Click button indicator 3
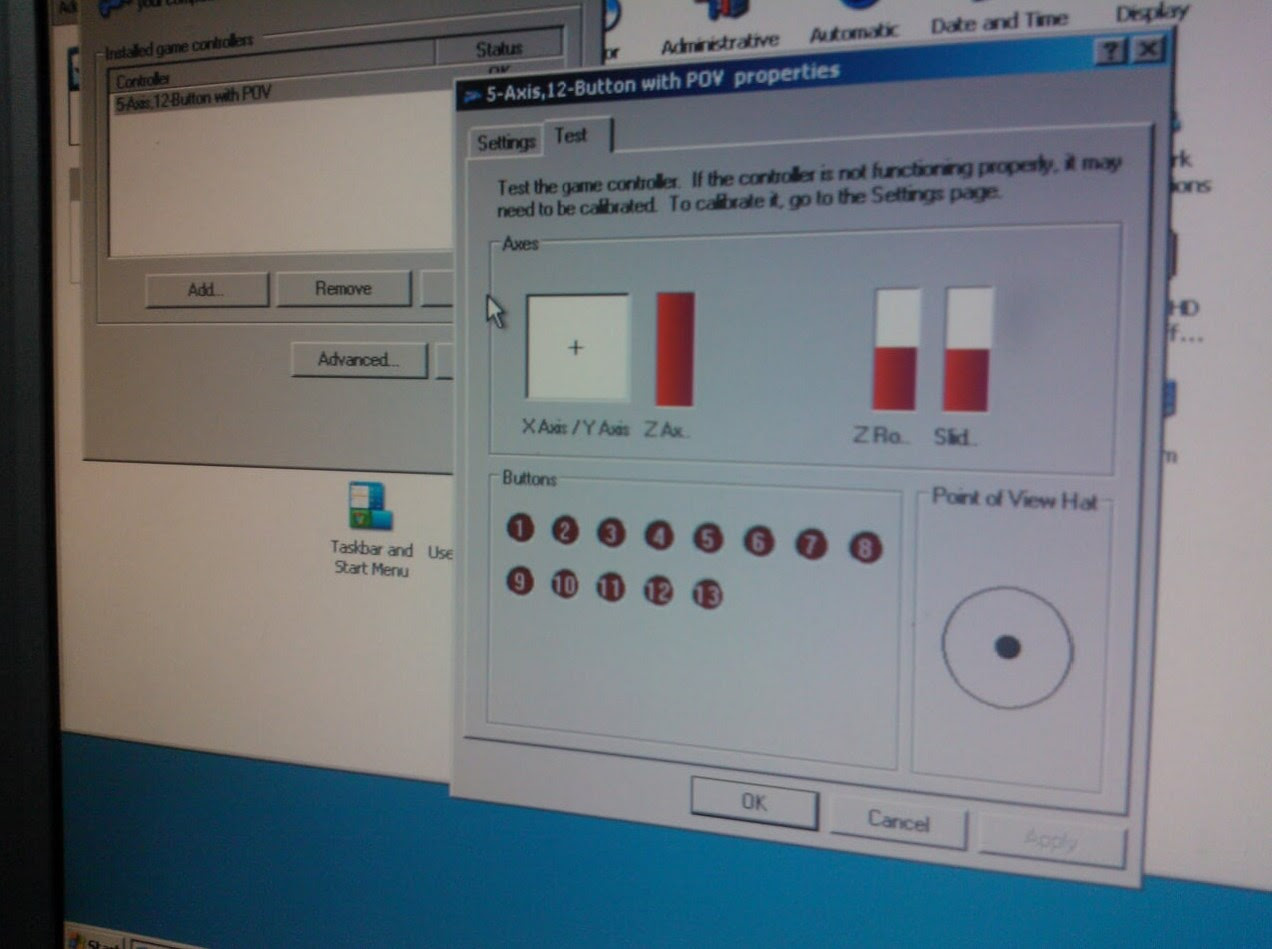Image resolution: width=1272 pixels, height=949 pixels. click(x=611, y=534)
